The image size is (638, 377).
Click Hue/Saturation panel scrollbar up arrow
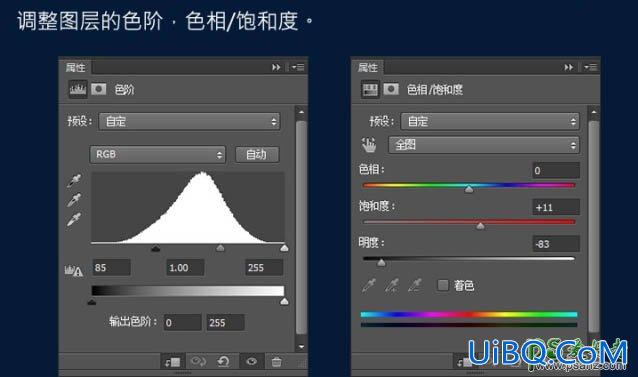click(x=594, y=112)
